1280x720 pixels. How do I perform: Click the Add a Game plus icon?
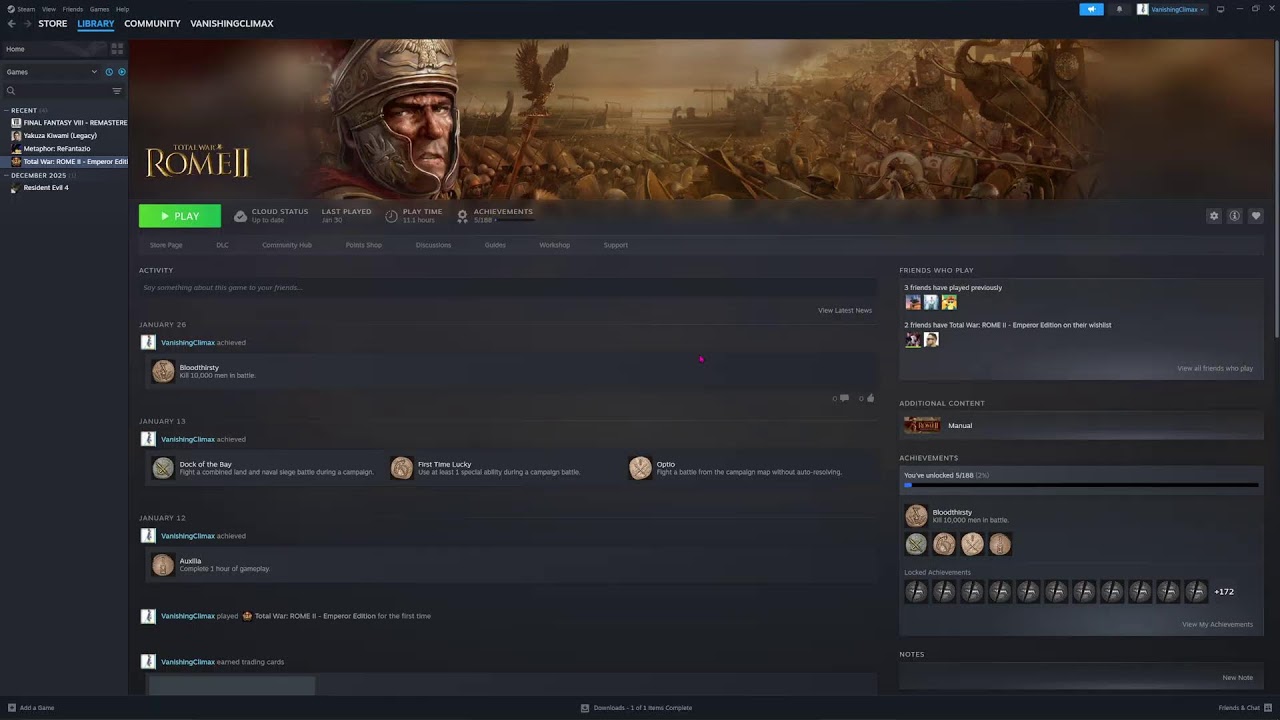click(x=11, y=708)
